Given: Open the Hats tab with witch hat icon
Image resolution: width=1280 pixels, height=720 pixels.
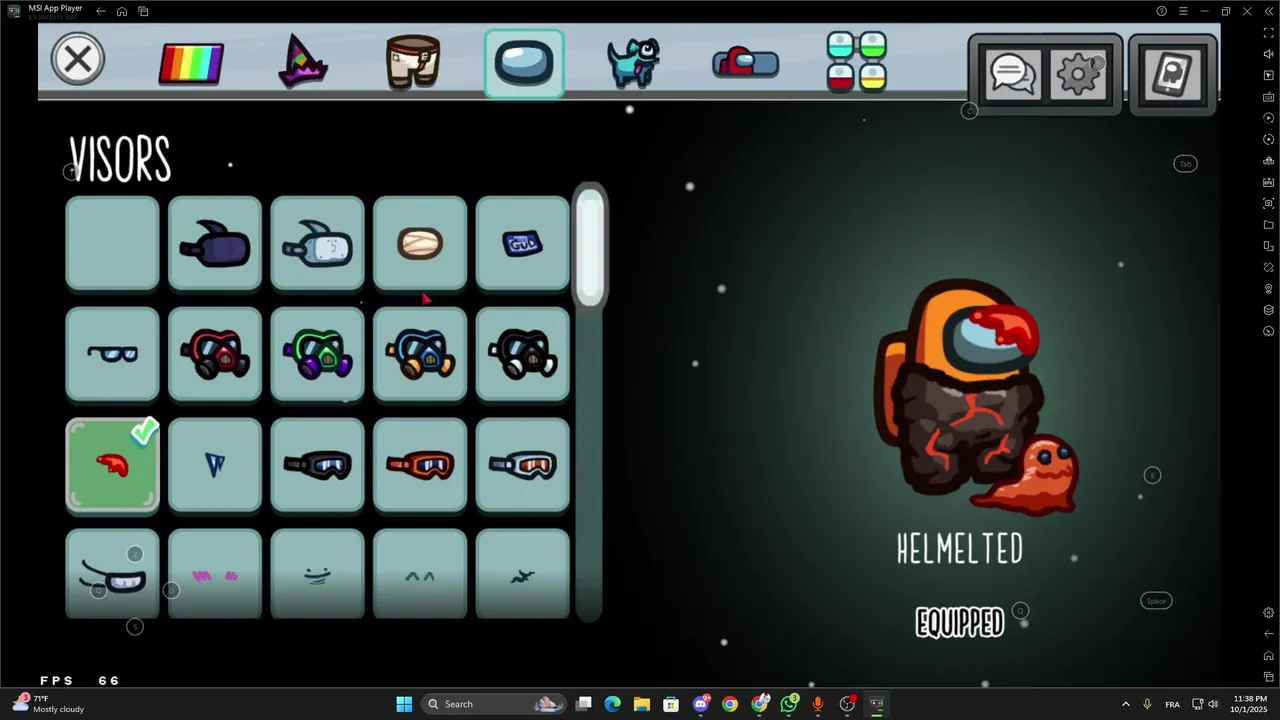Looking at the screenshot, I should [302, 61].
